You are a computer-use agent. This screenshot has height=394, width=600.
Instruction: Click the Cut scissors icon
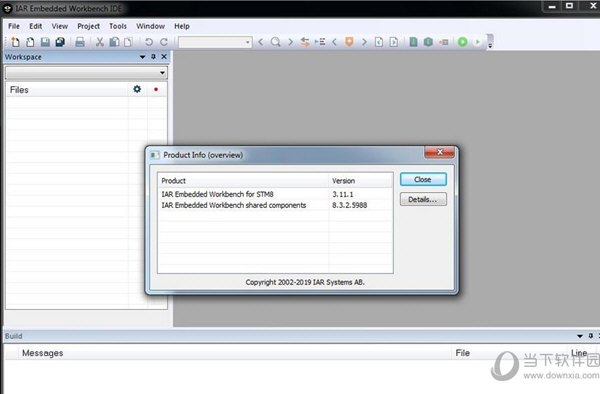pos(100,42)
